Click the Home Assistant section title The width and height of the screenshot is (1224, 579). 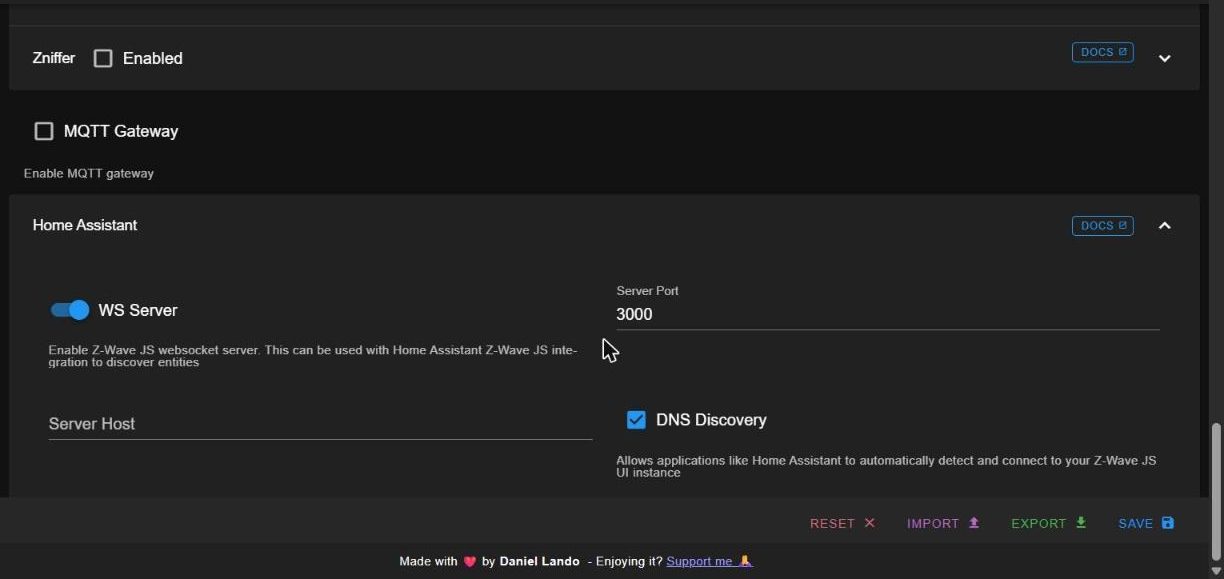click(85, 225)
